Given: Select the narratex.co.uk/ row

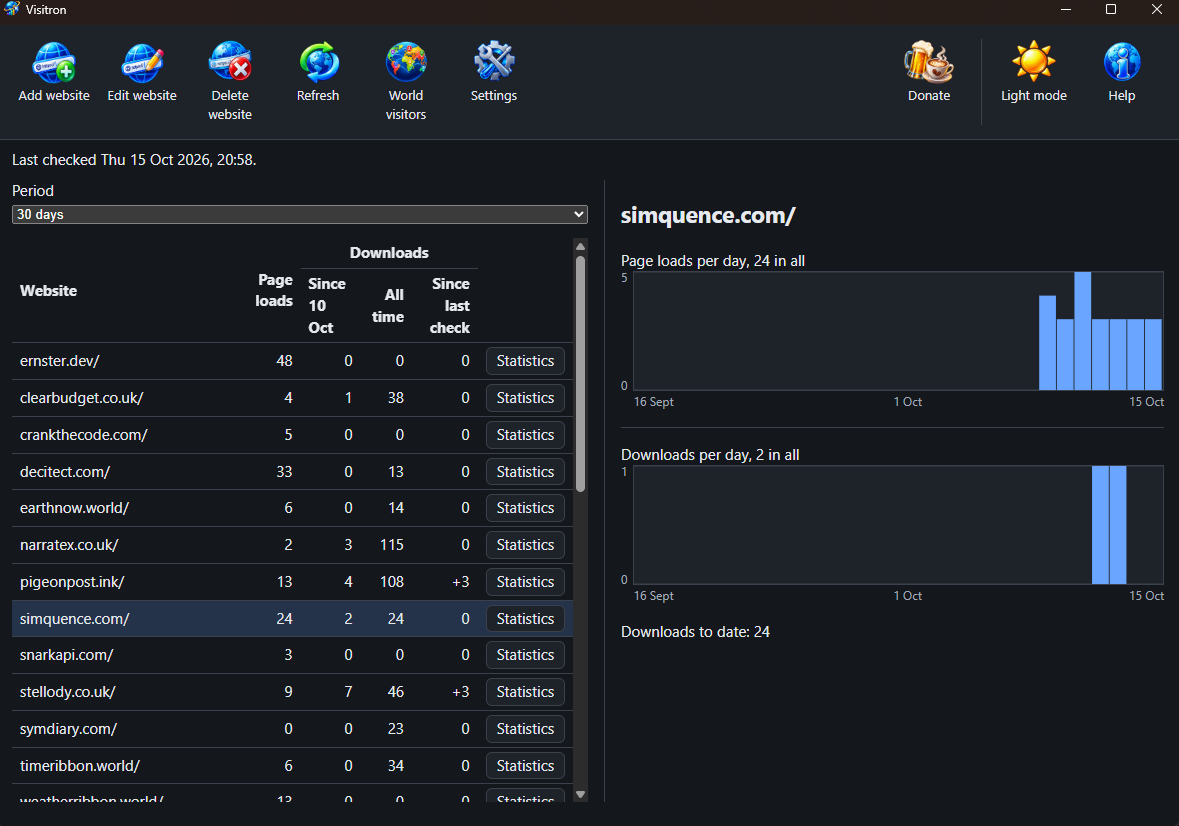Looking at the screenshot, I should coord(292,545).
